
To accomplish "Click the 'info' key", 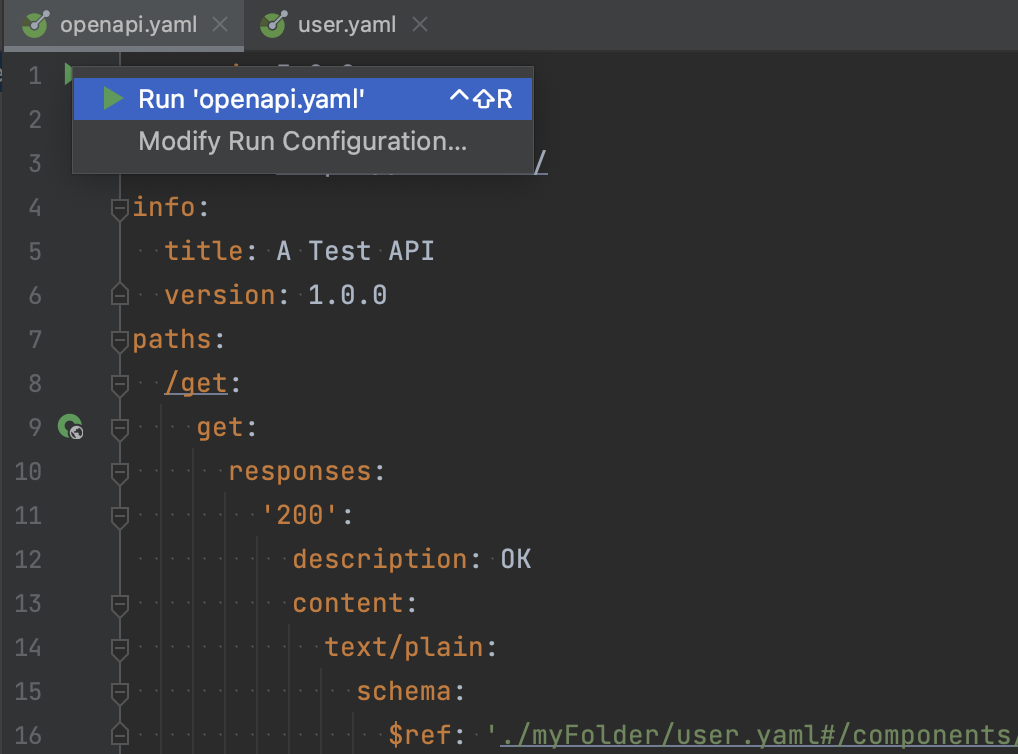I will pos(164,207).
